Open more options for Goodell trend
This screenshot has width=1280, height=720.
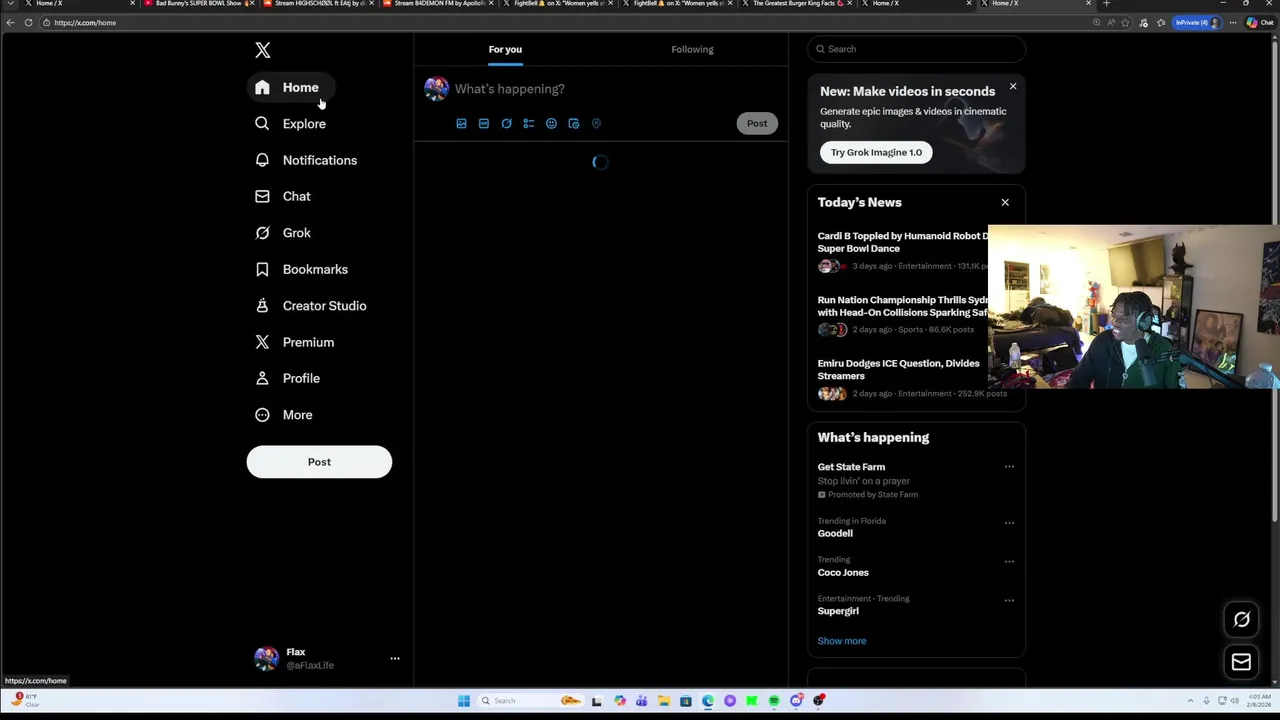click(1009, 523)
